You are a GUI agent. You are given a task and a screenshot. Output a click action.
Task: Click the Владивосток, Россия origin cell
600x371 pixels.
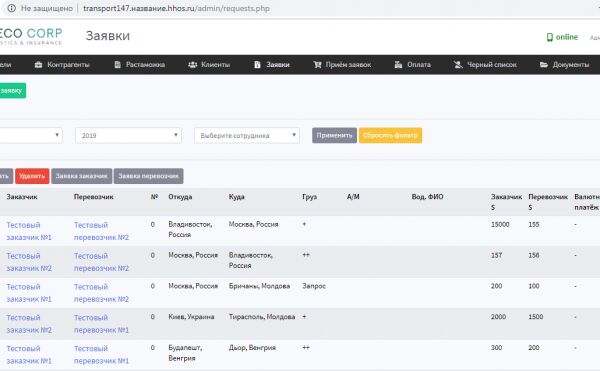190,229
